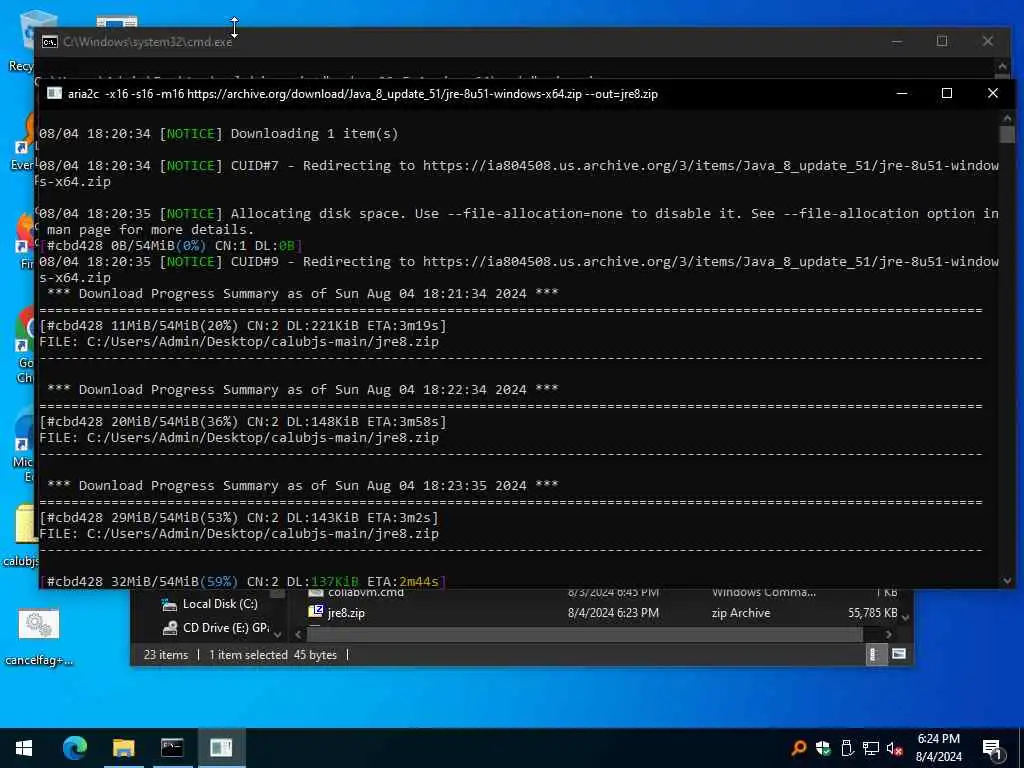Select Local Disk (C:) in the navigation pane

click(219, 604)
